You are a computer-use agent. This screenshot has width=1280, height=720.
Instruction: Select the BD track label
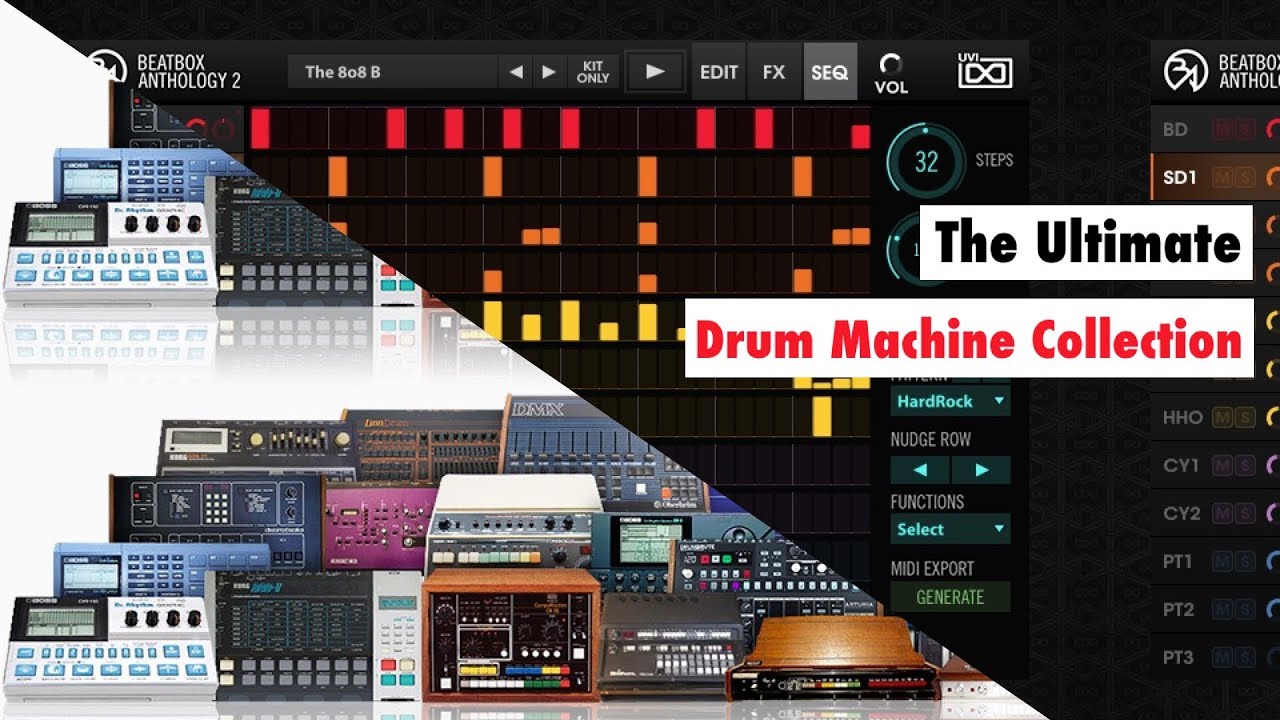tap(1175, 129)
